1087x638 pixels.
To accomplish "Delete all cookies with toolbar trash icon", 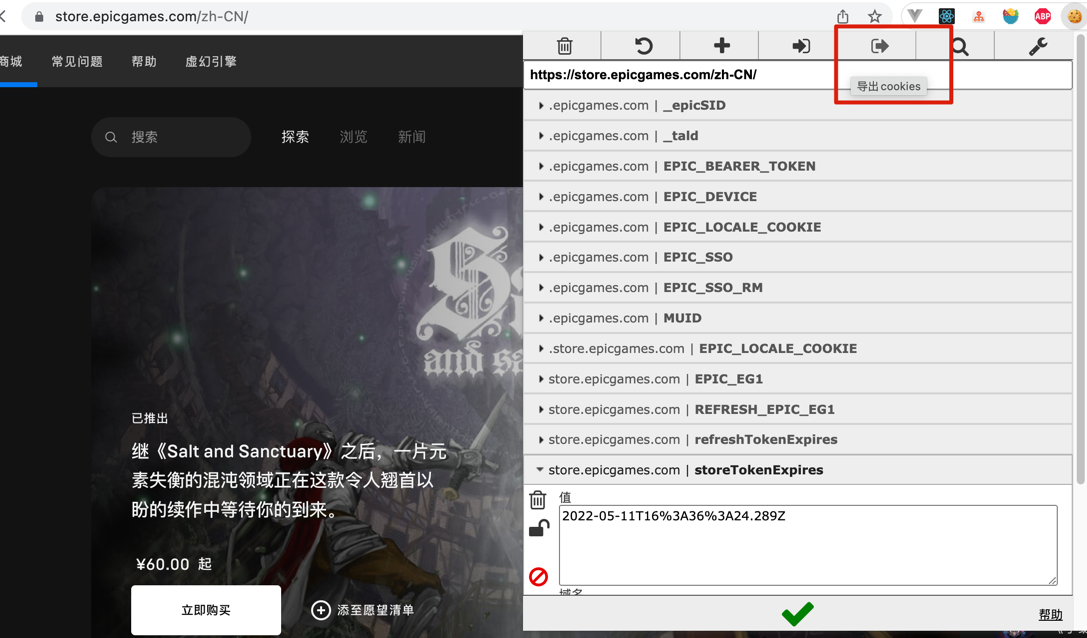I will 564,46.
